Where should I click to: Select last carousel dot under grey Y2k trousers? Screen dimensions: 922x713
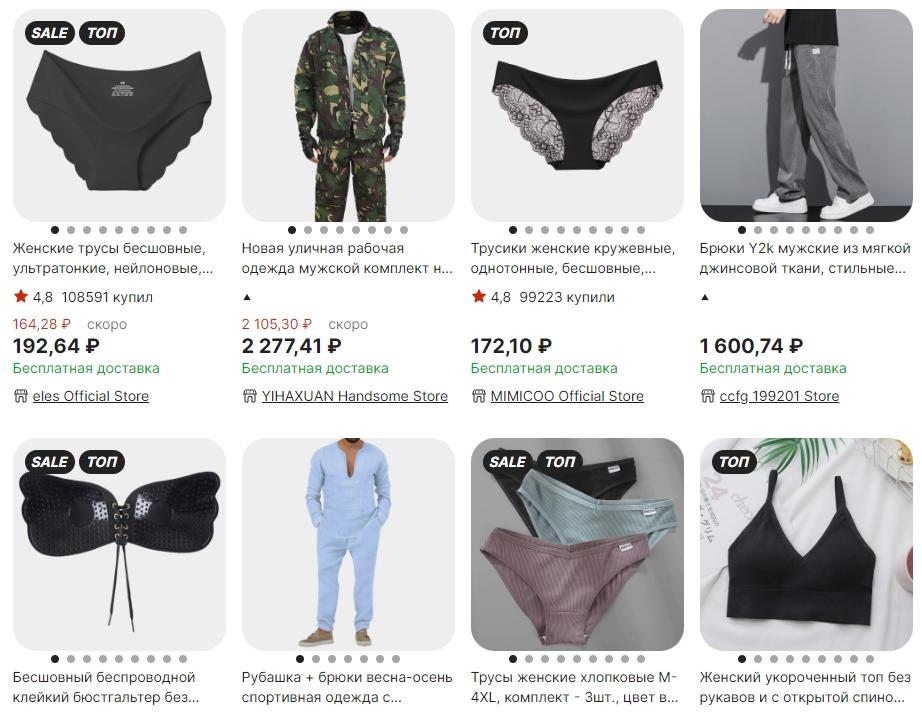tap(870, 230)
